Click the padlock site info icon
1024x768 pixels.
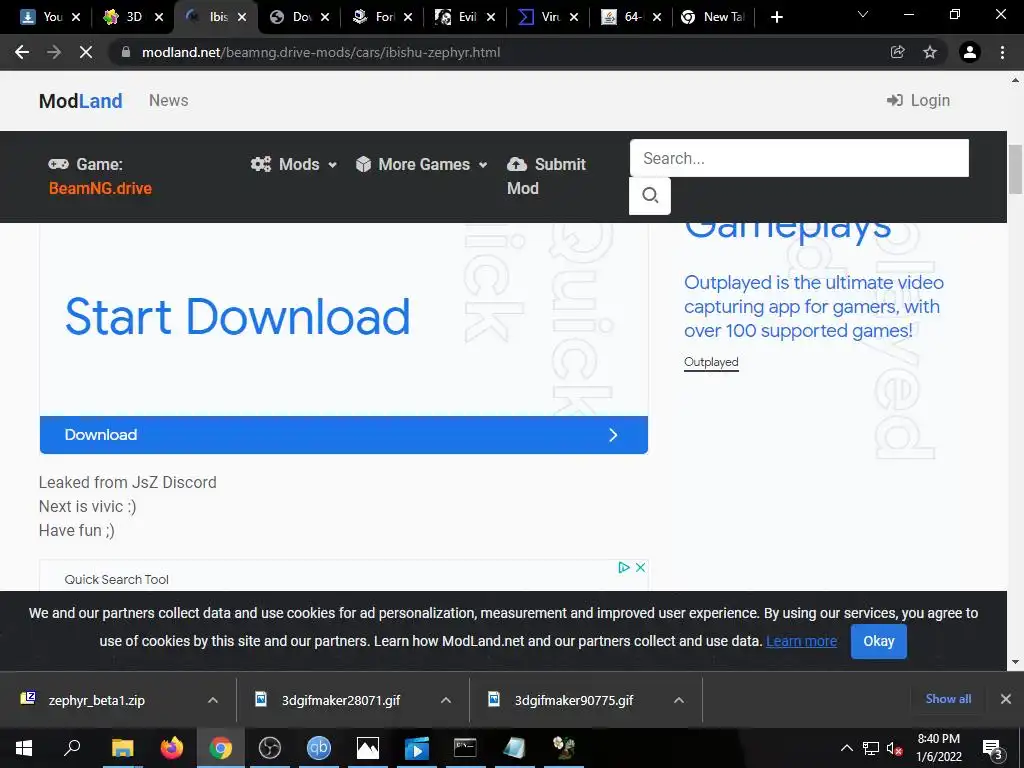pyautogui.click(x=126, y=52)
